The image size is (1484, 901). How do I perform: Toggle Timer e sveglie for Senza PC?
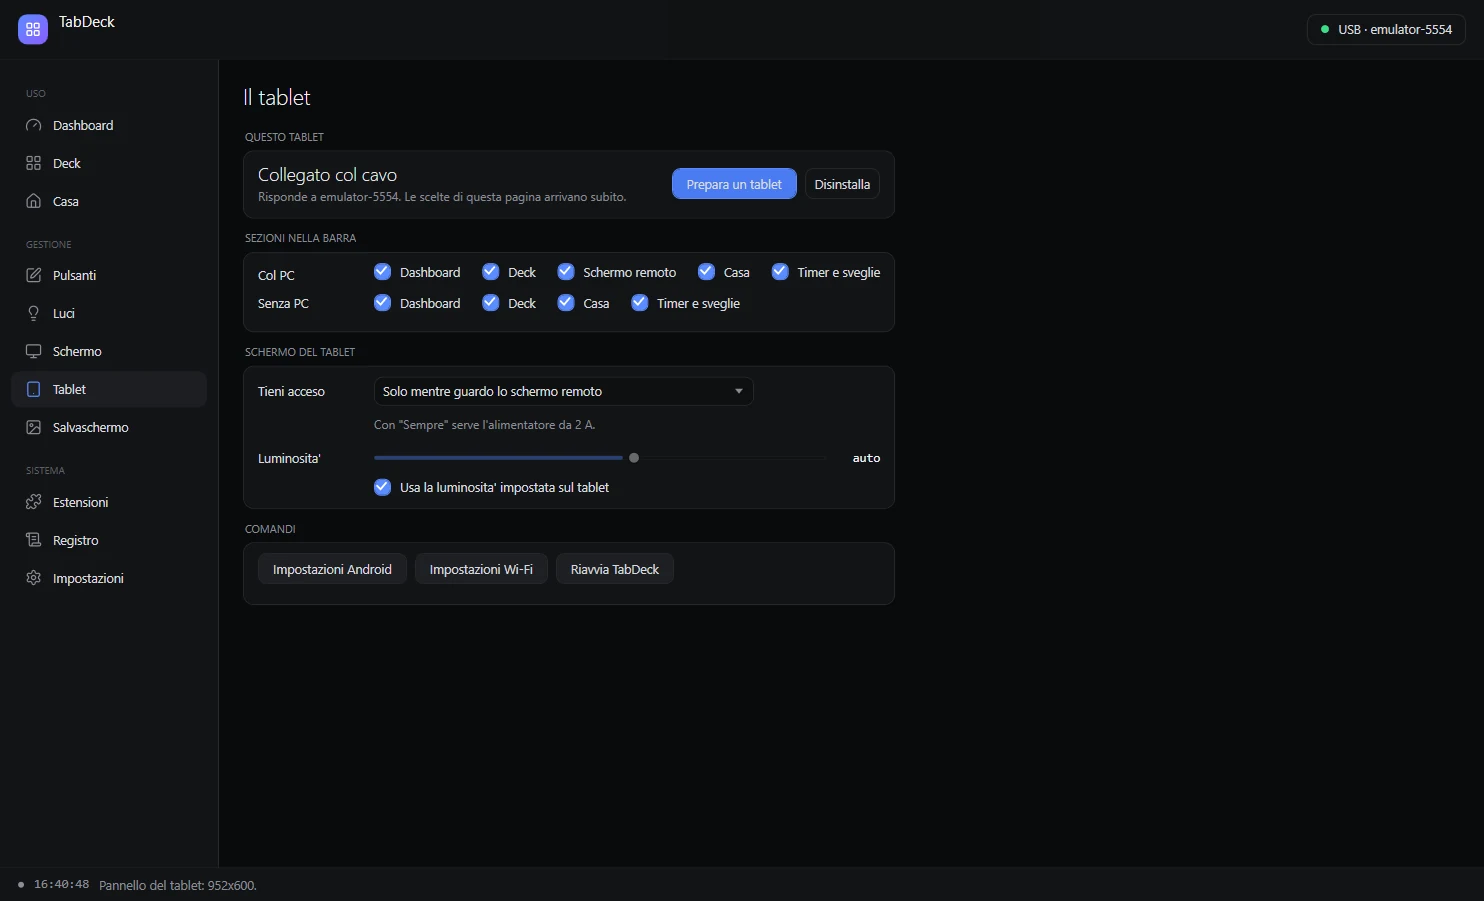coord(640,303)
